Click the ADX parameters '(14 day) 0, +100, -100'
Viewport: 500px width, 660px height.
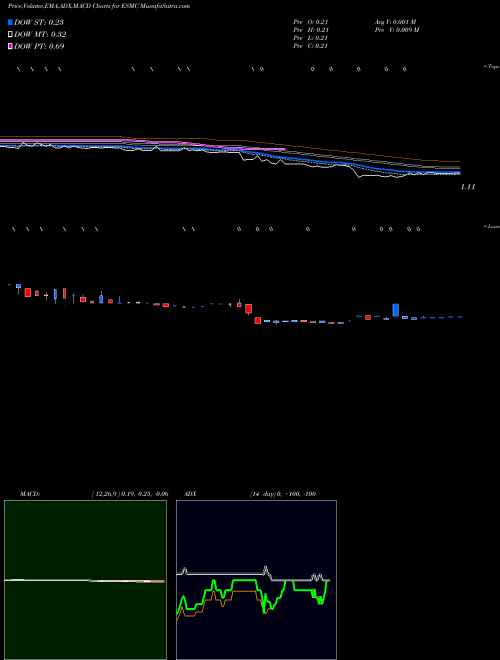283,494
